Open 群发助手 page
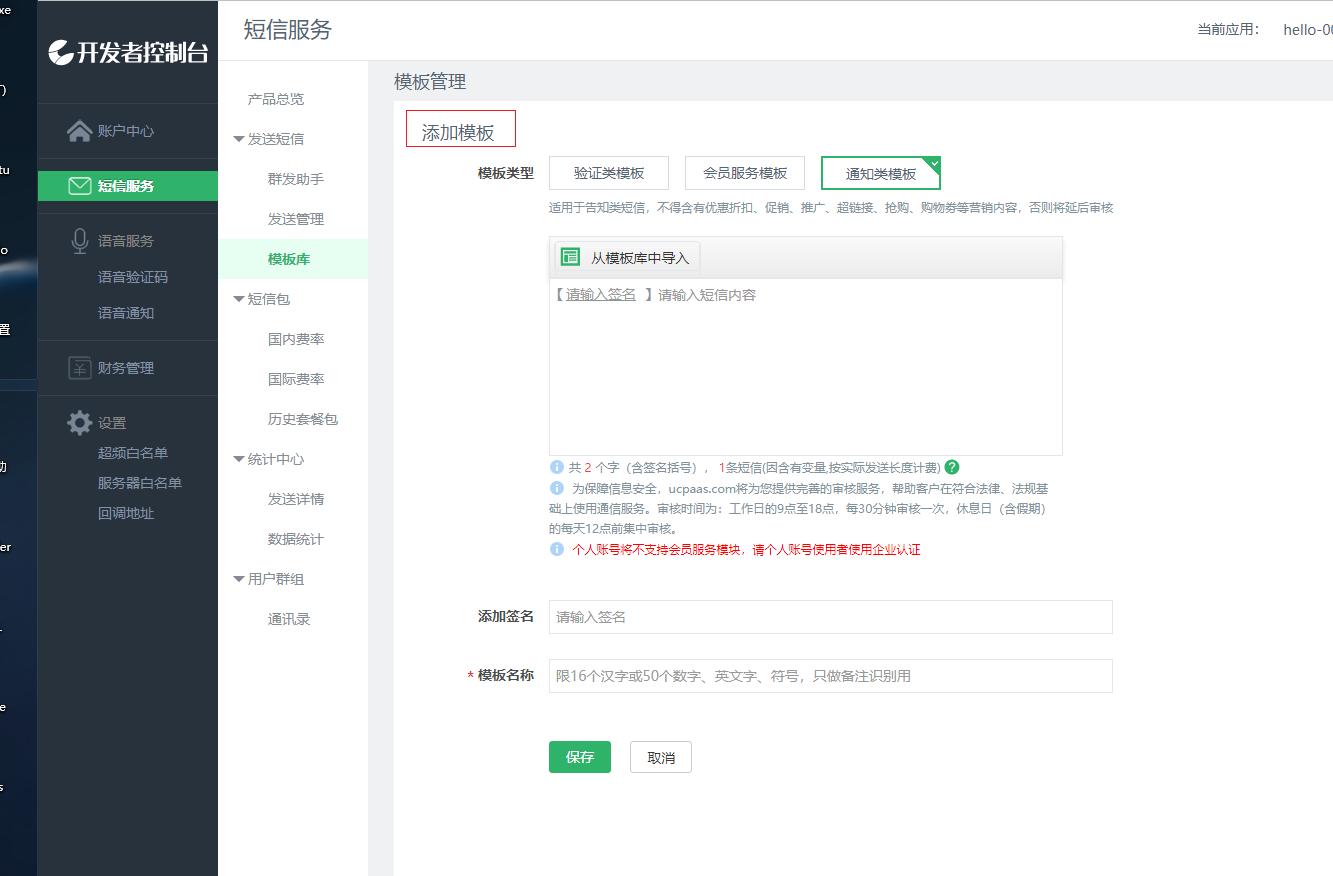Viewport: 1333px width, 876px height. pyautogui.click(x=296, y=179)
